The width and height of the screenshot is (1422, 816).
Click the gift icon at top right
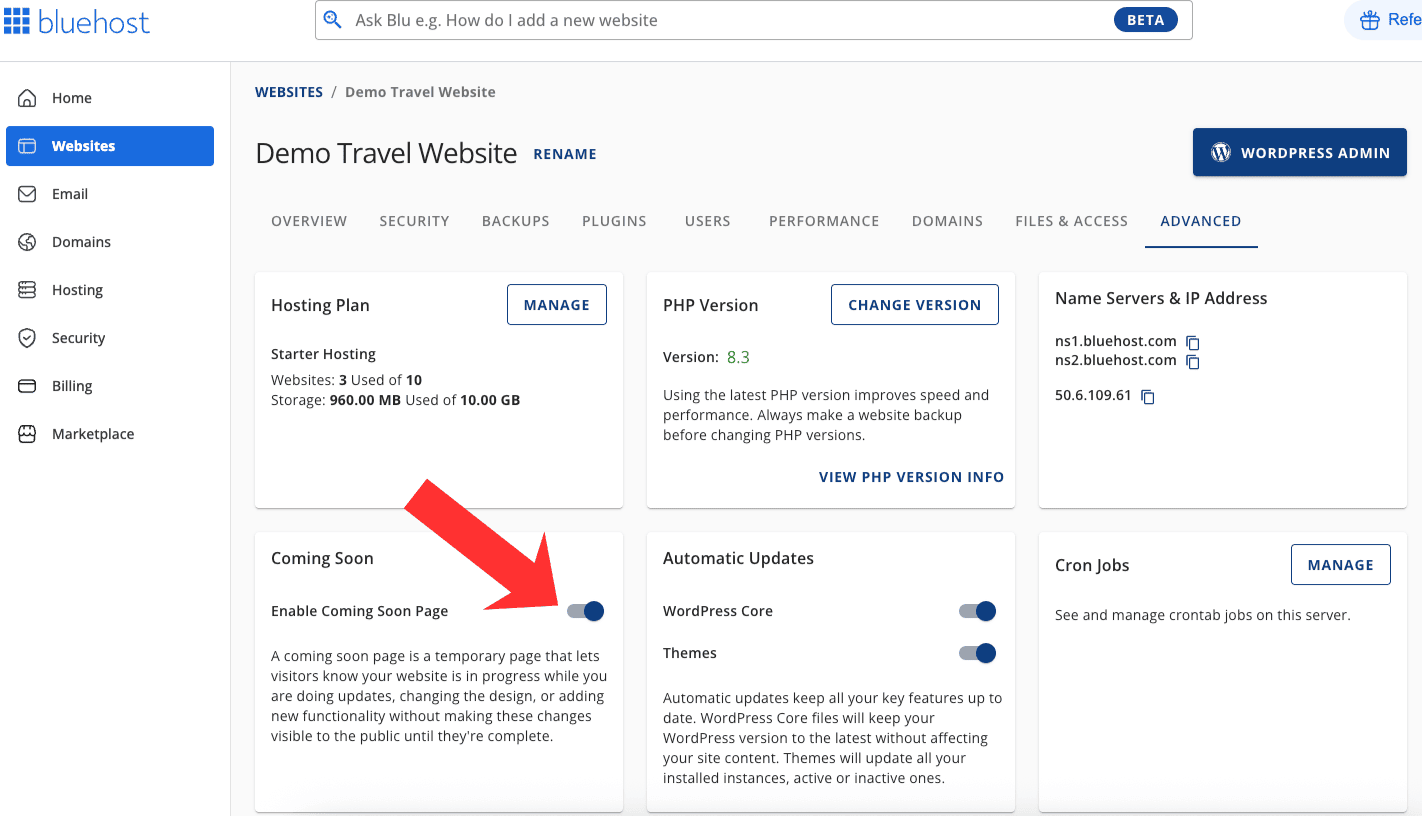pos(1370,20)
